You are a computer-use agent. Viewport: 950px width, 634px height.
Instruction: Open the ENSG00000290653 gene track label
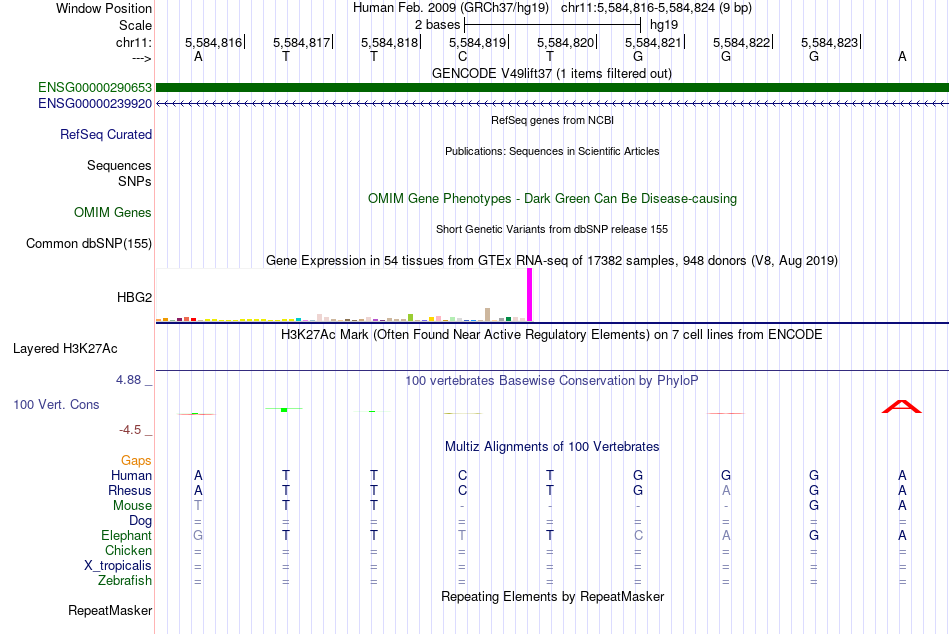tap(95, 88)
